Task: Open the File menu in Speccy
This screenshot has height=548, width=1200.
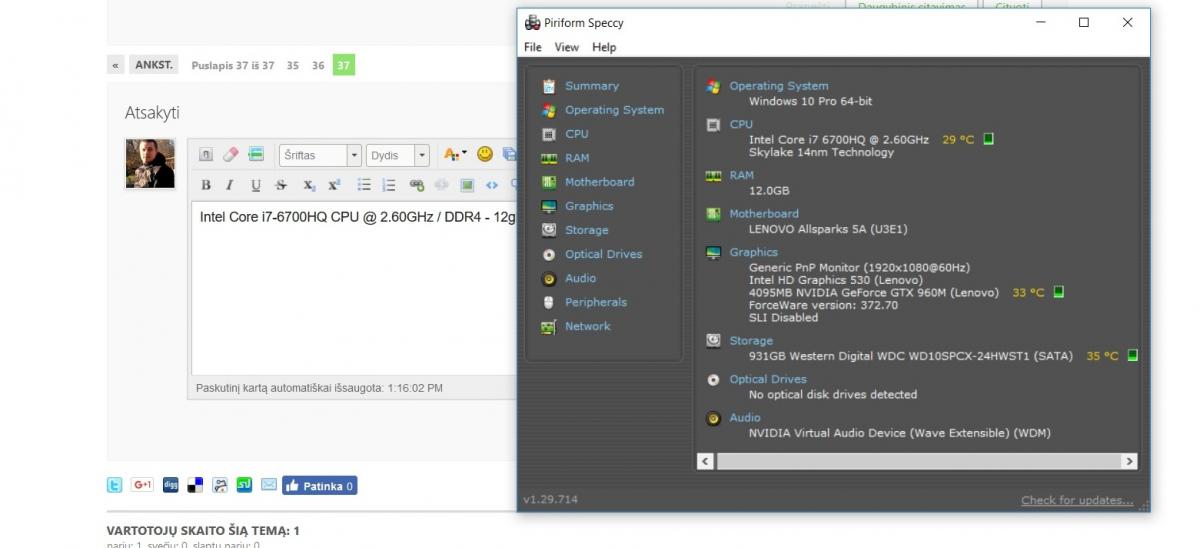Action: tap(533, 47)
